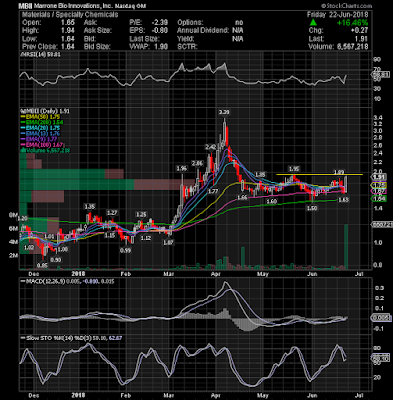Click the green EMA(200) axis value tag
The width and height of the screenshot is (393, 400).
pyautogui.click(x=379, y=199)
